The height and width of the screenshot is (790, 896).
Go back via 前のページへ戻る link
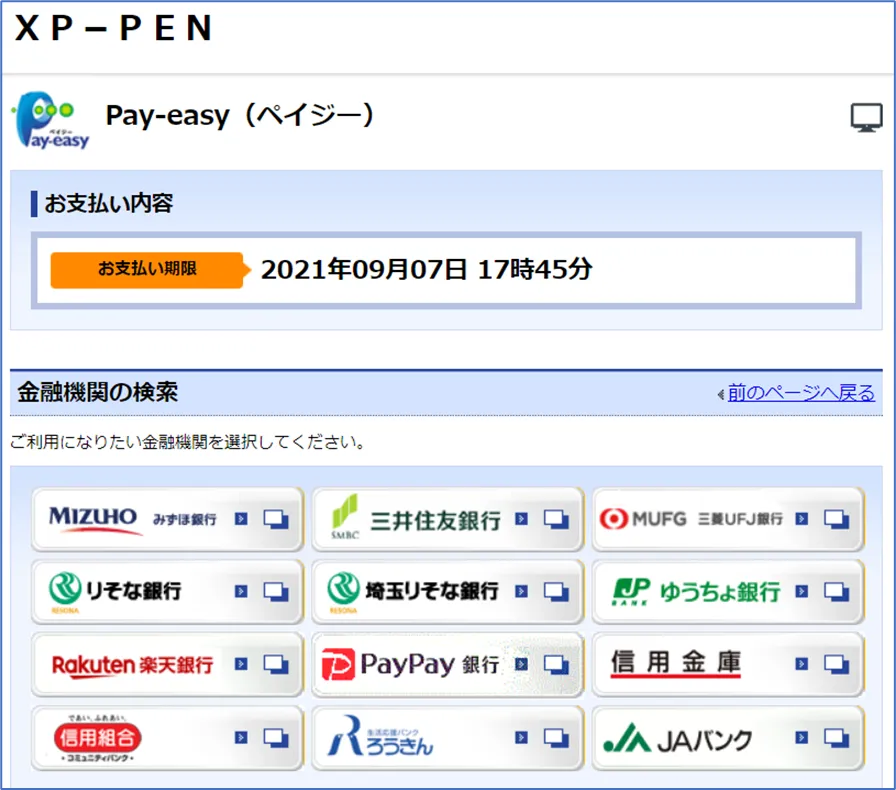click(x=801, y=393)
